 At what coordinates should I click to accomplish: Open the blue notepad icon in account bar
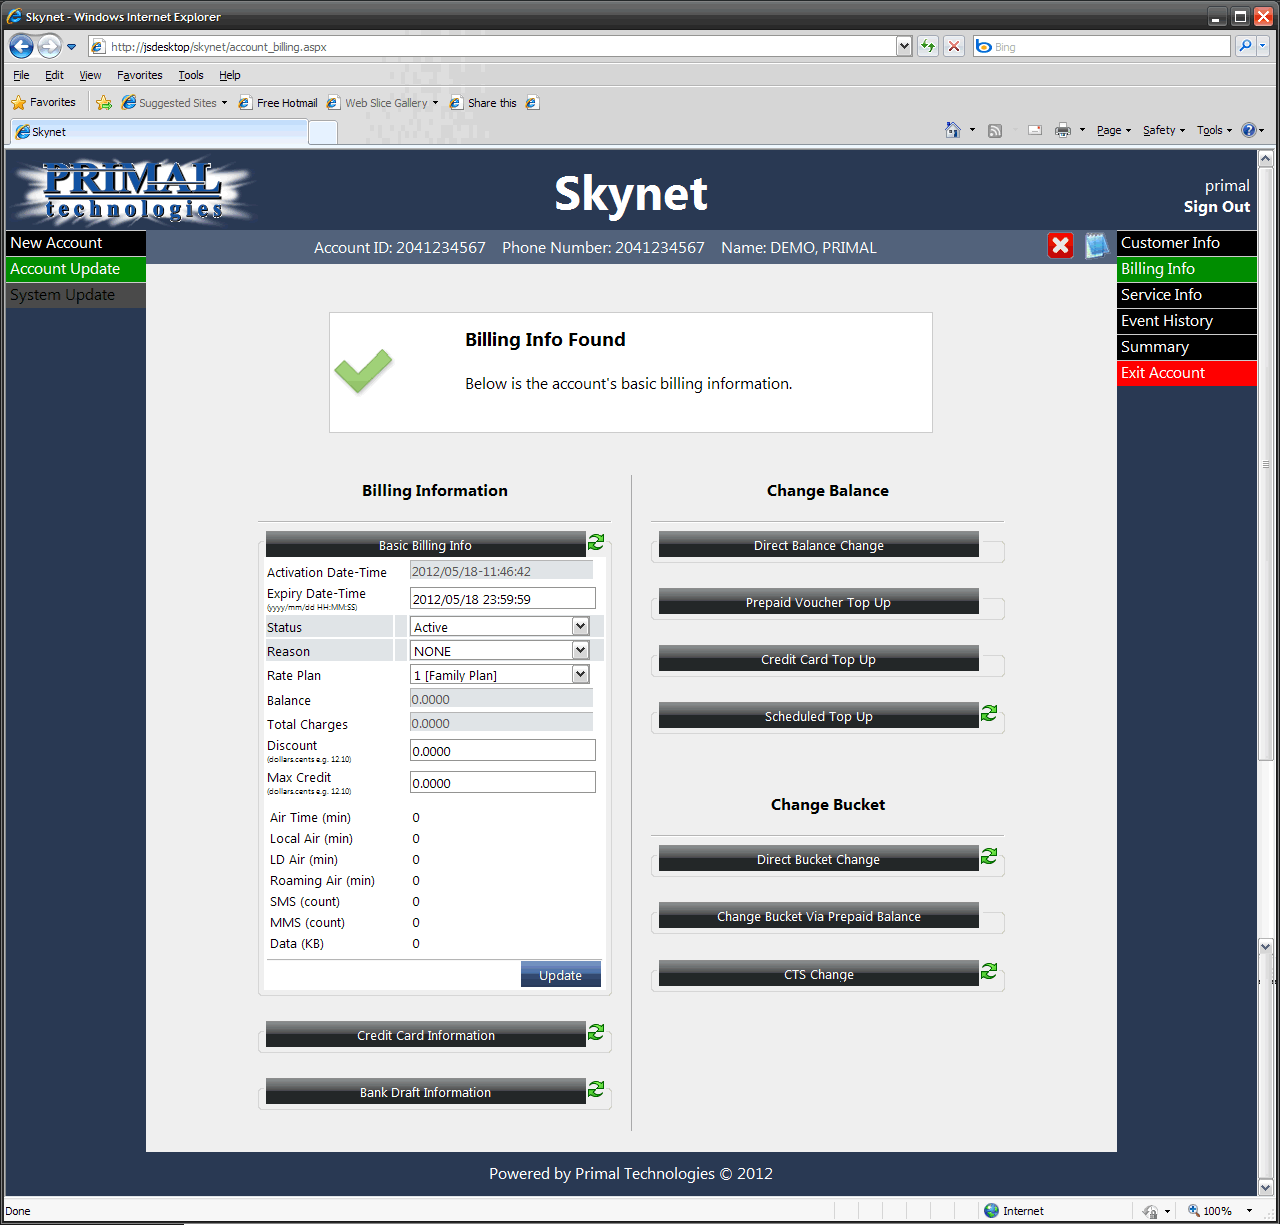coord(1097,246)
